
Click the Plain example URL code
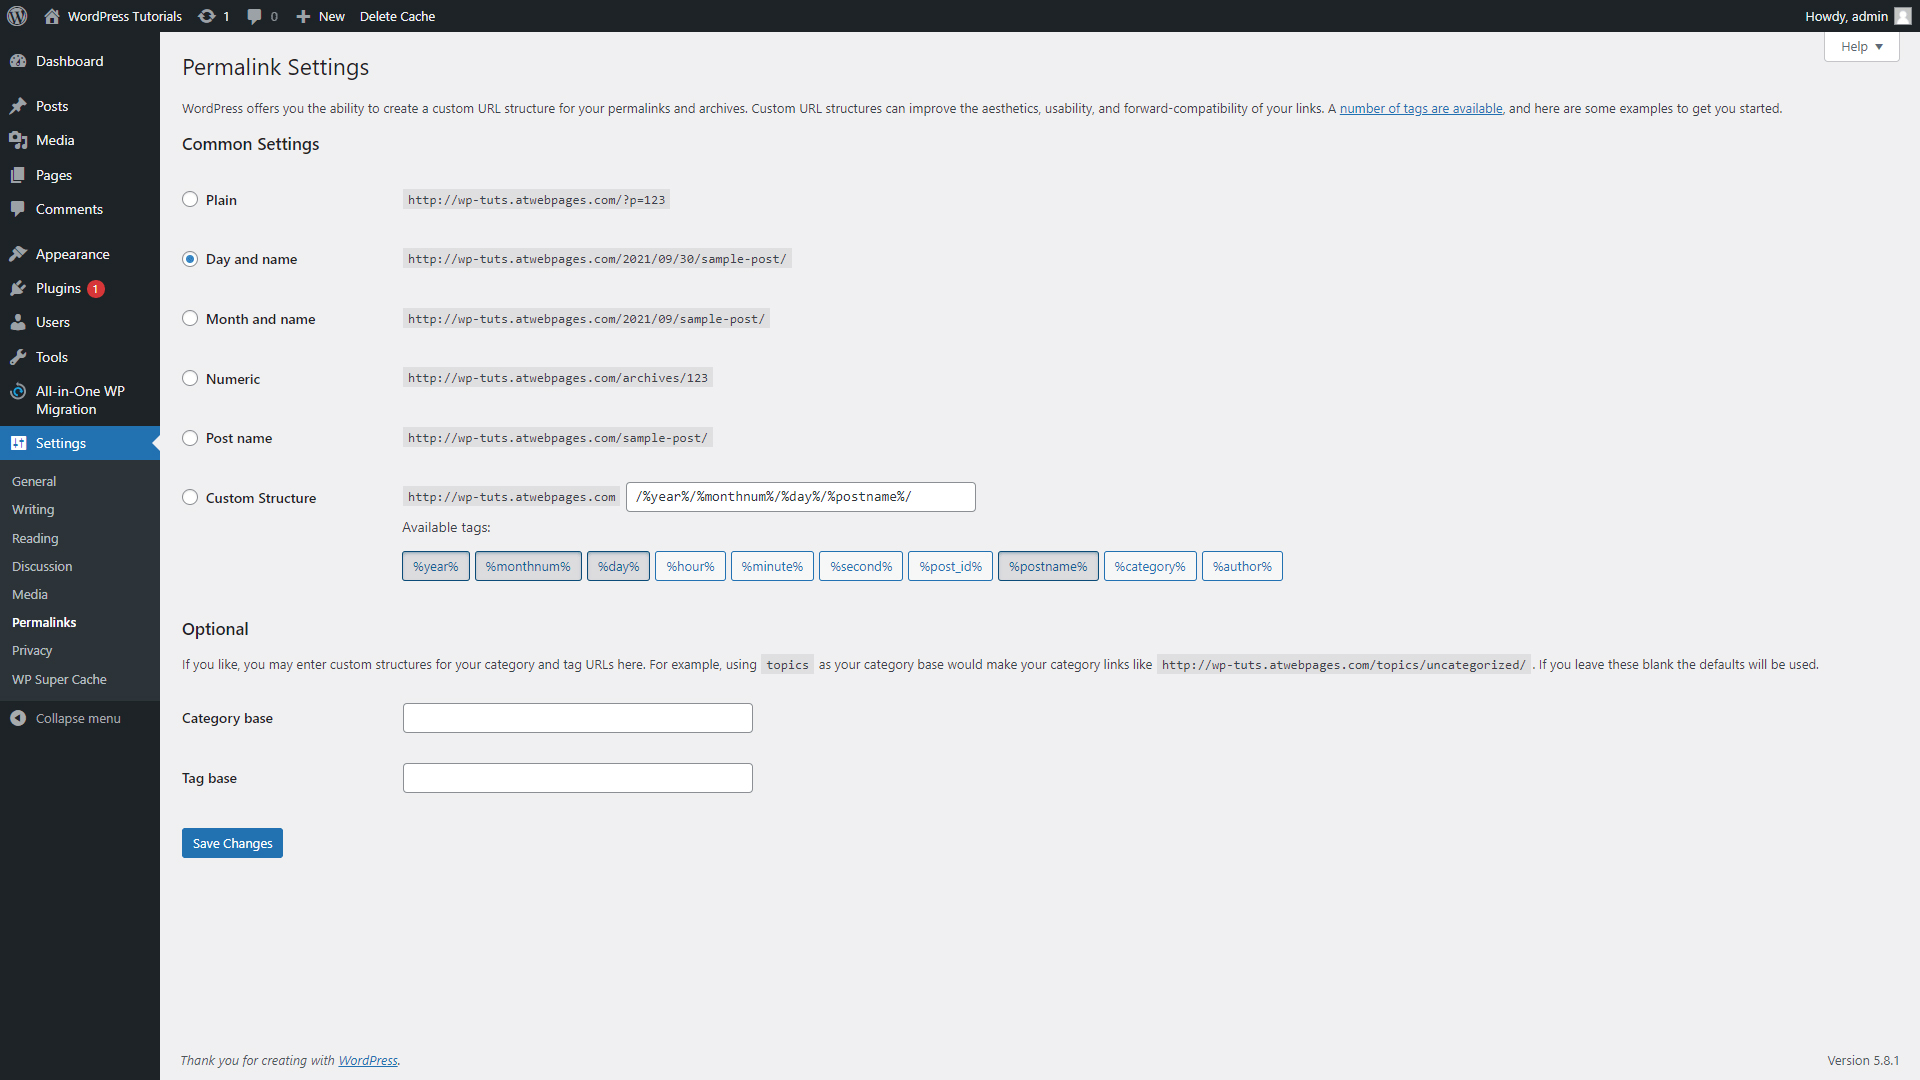tap(536, 200)
